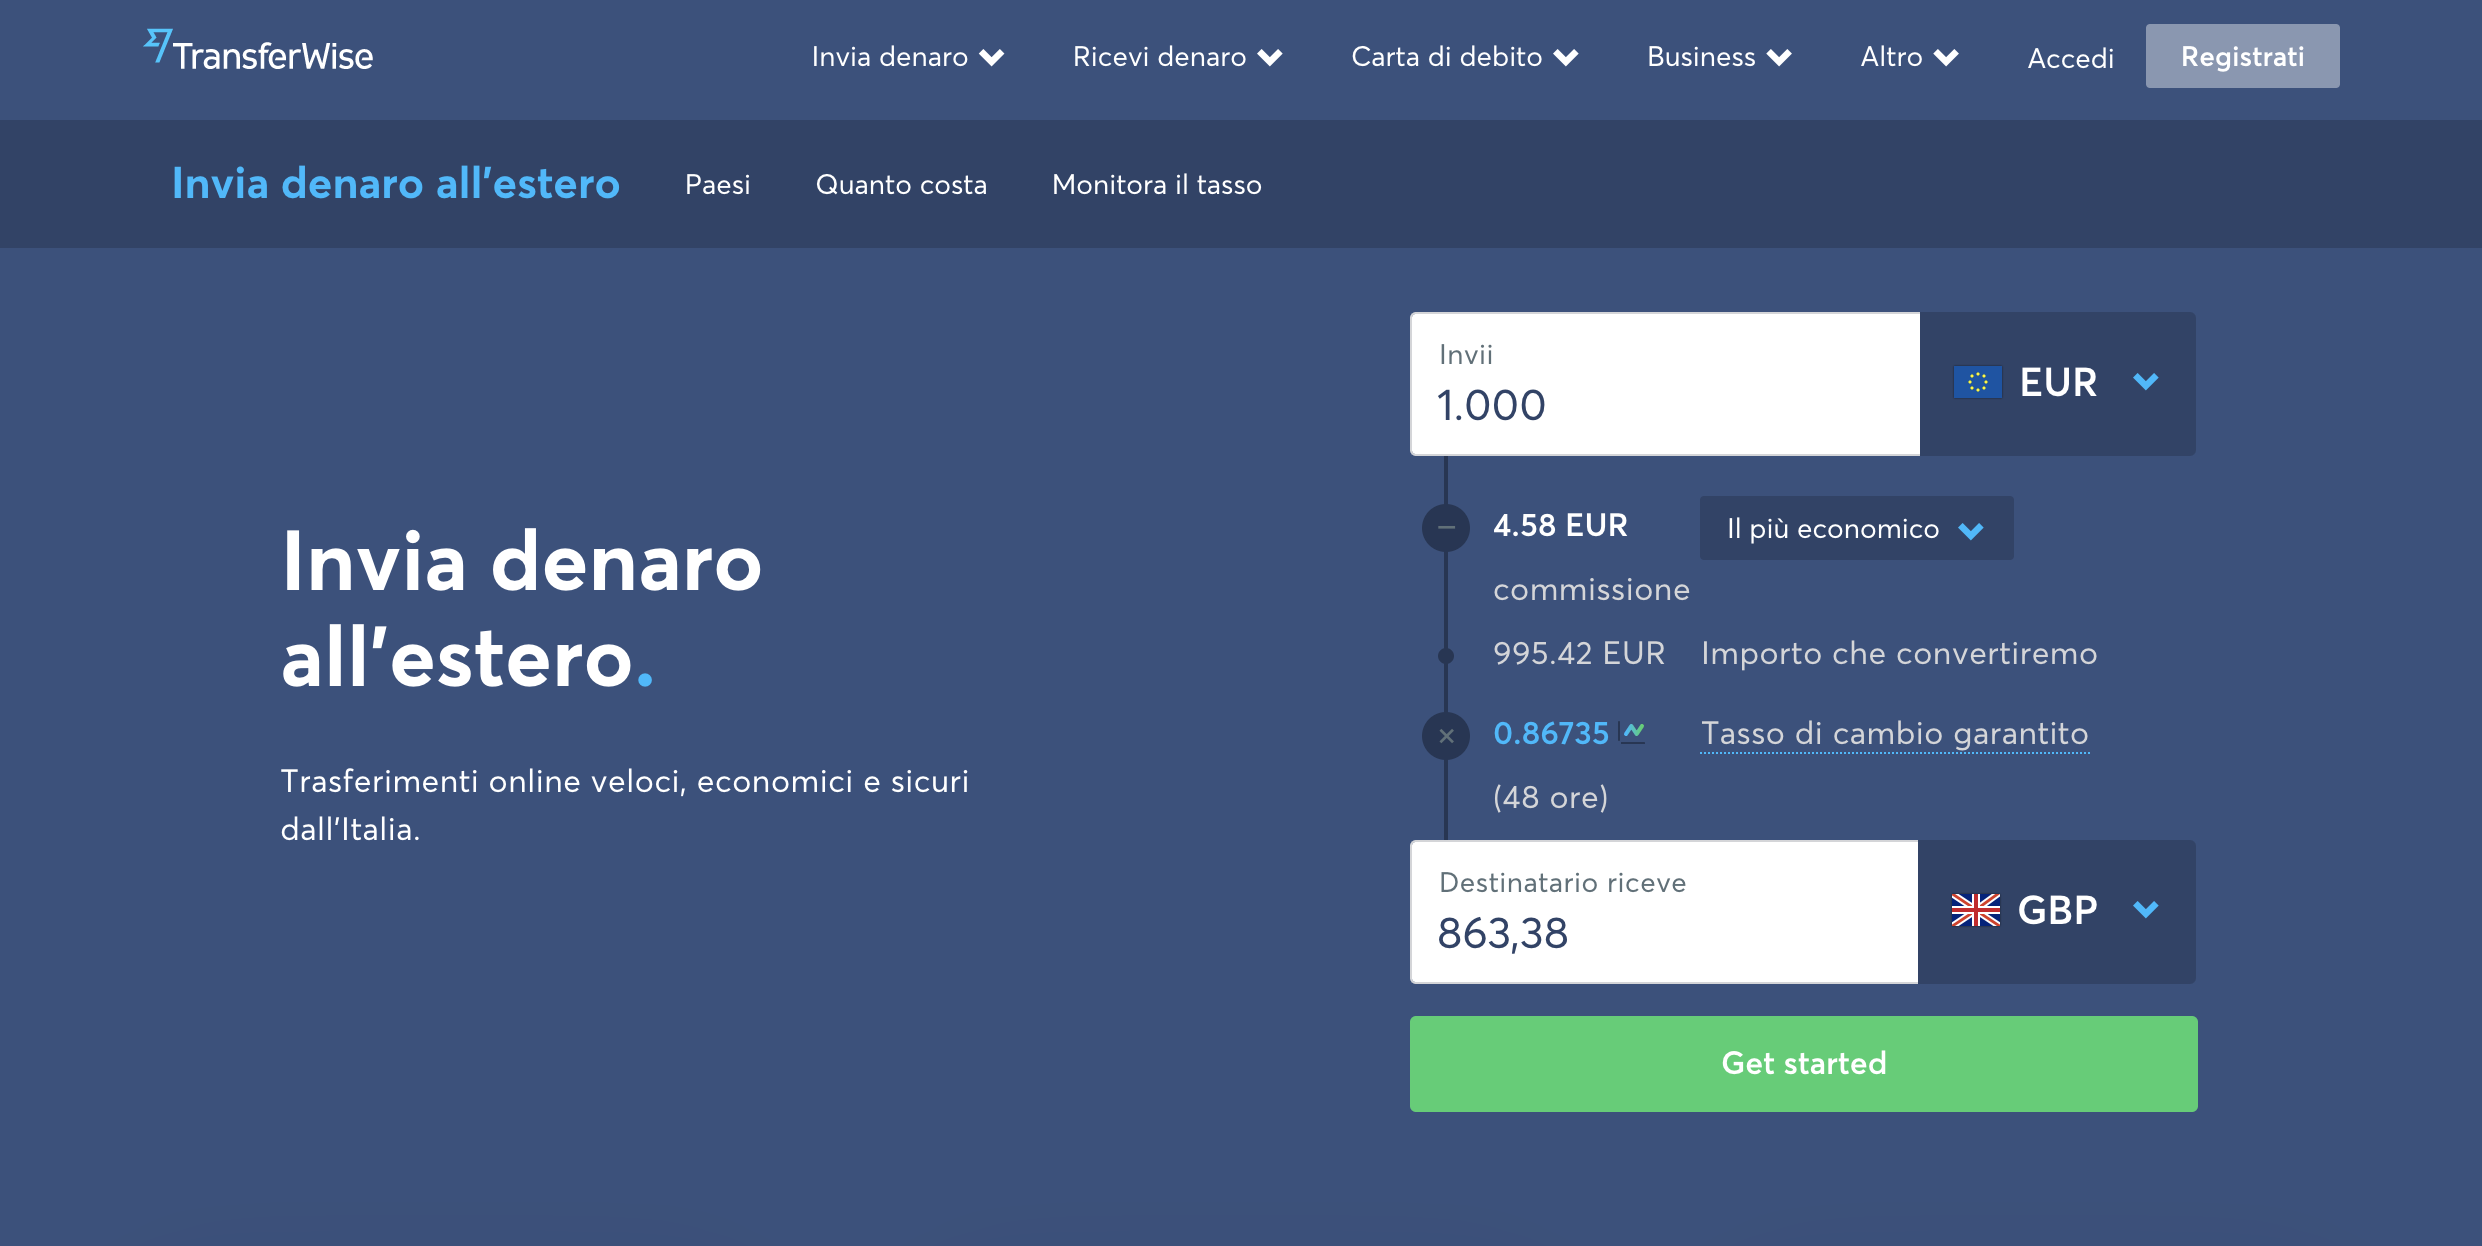Click the minus commission circle icon
2482x1246 pixels.
[1446, 527]
